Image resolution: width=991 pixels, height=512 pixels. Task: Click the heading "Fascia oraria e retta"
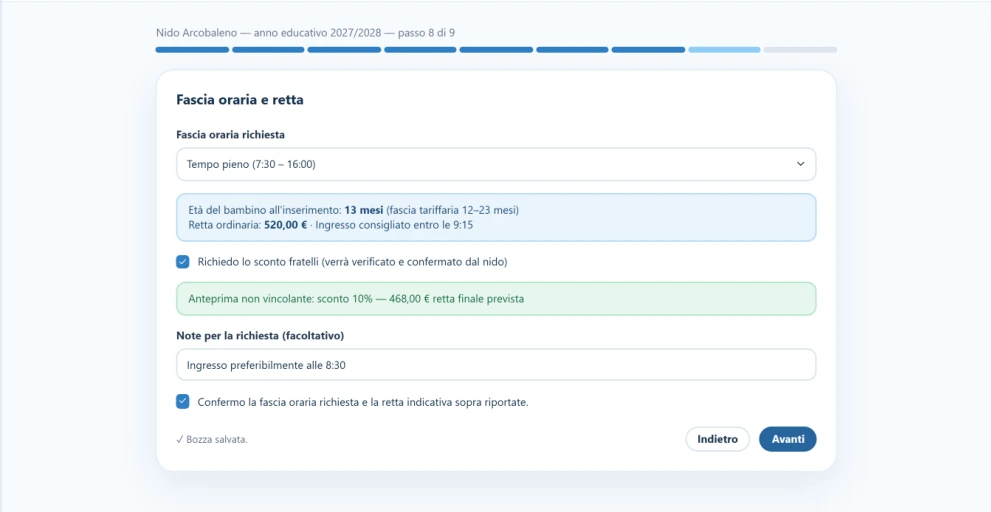coord(240,100)
